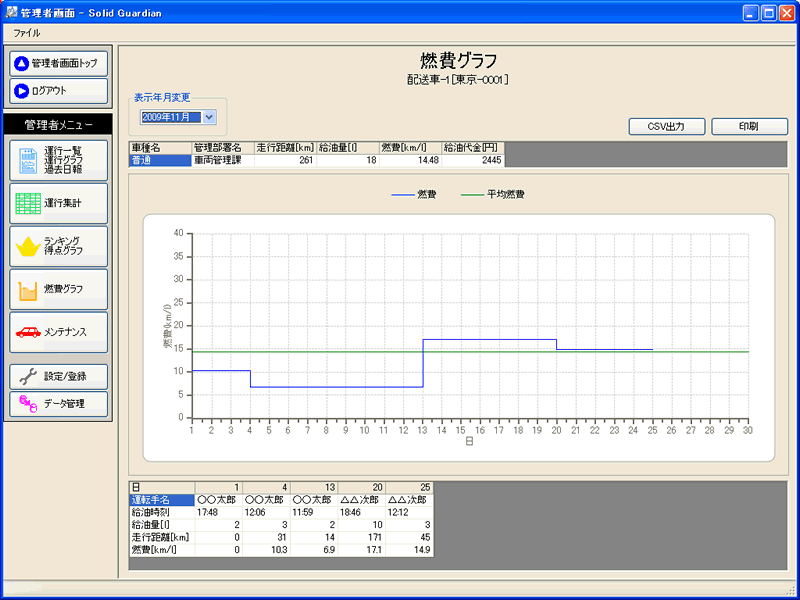Click the 2445 fuel cost cell
The image size is (800, 600).
coord(473,160)
